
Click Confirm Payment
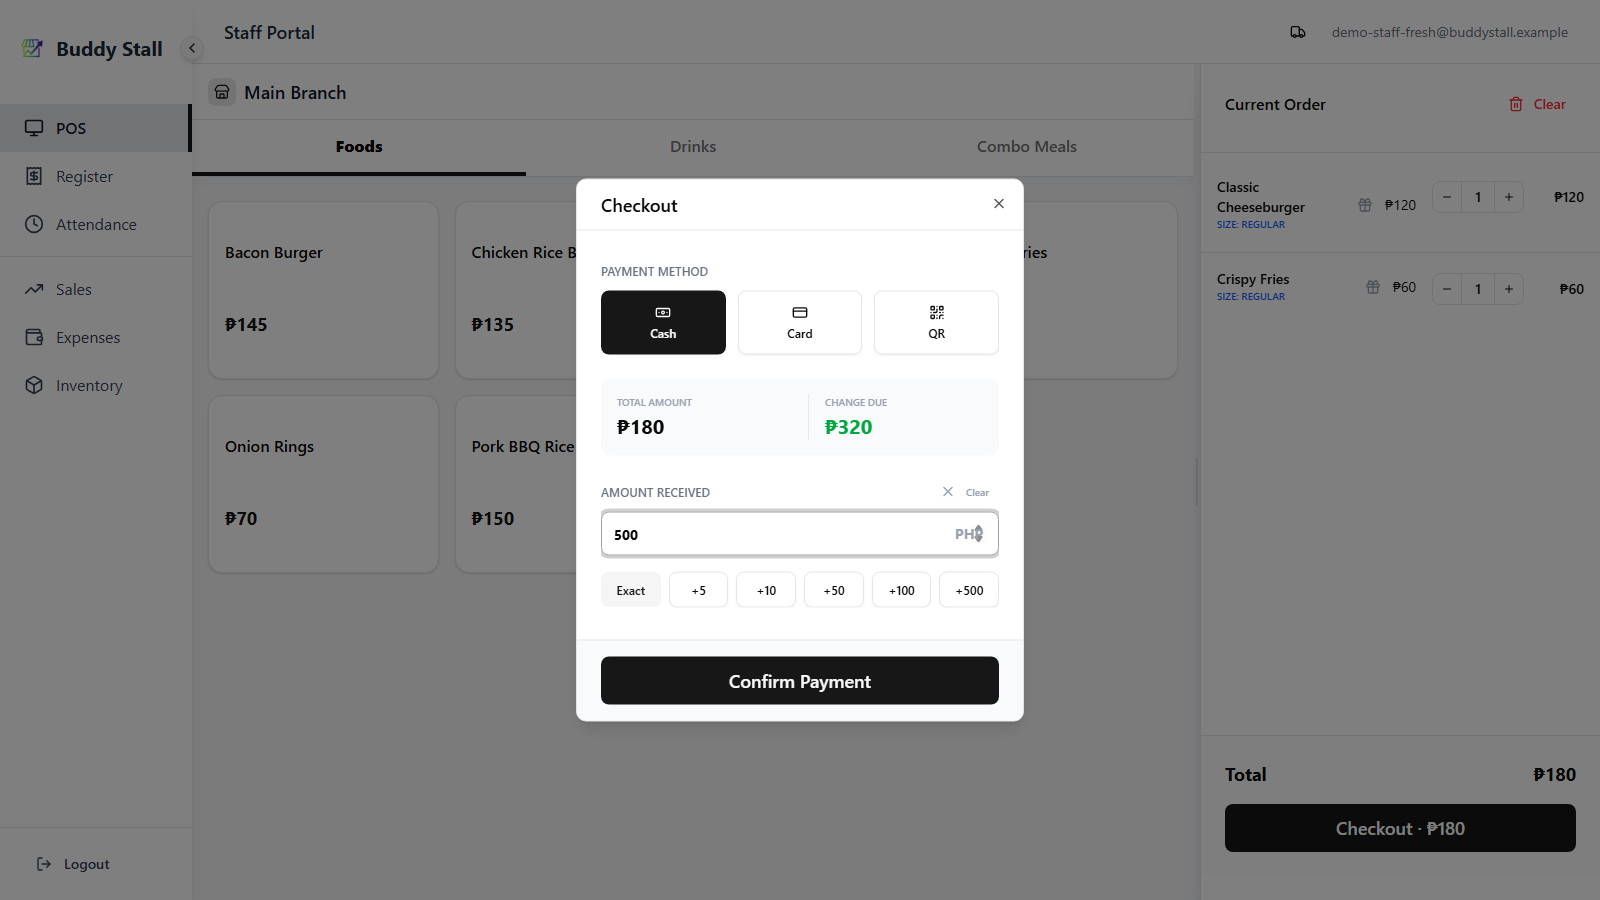pyautogui.click(x=800, y=681)
